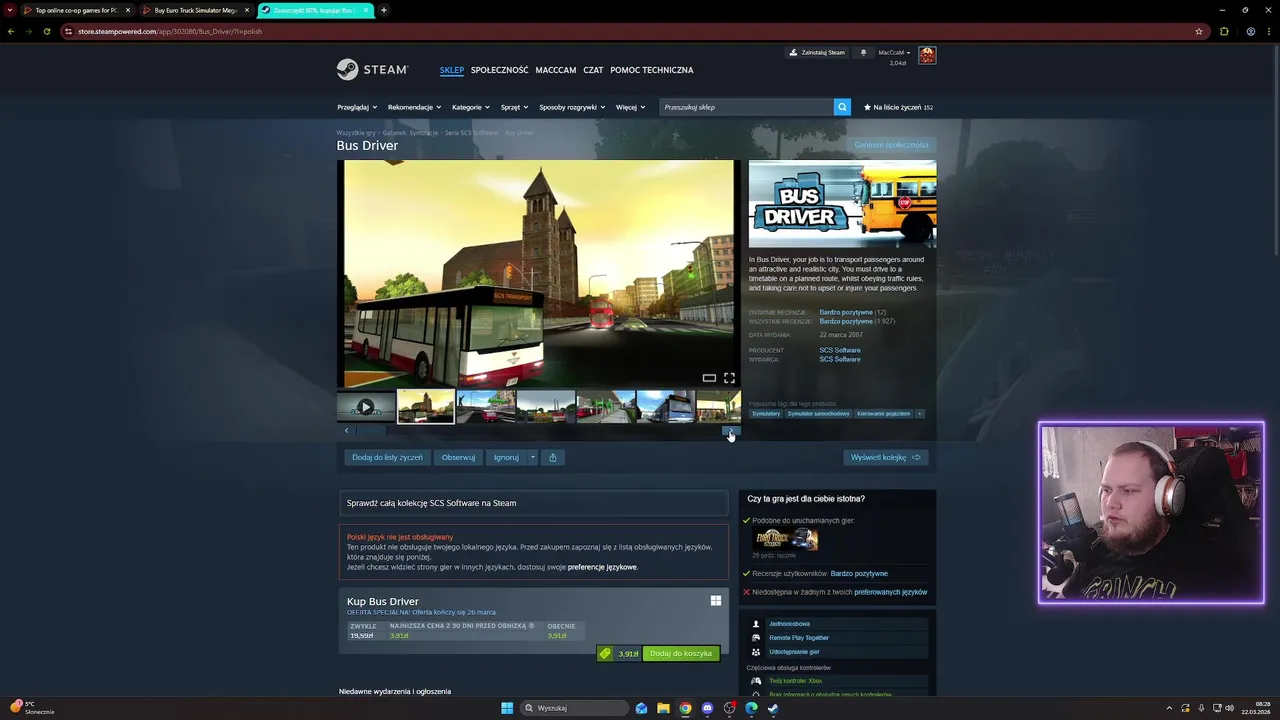Switch to Euro Truck Simulator browser tab
The image size is (1280, 720).
195,10
